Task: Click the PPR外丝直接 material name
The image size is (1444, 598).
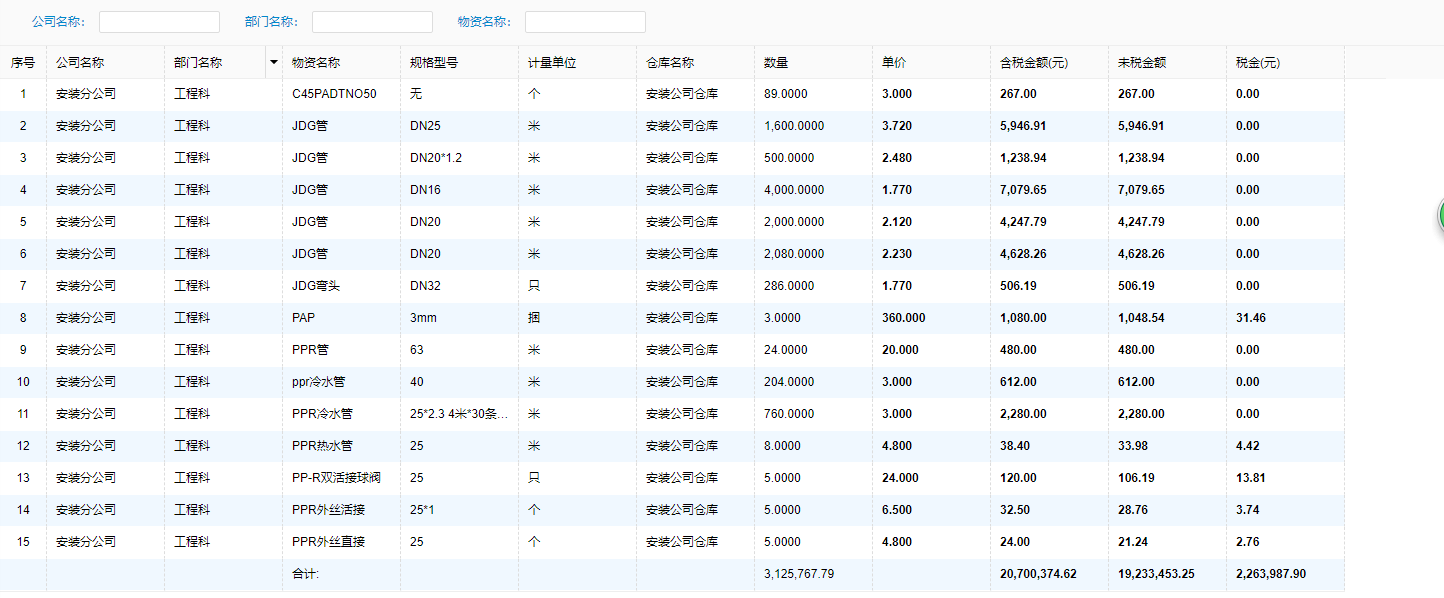Action: (x=328, y=542)
